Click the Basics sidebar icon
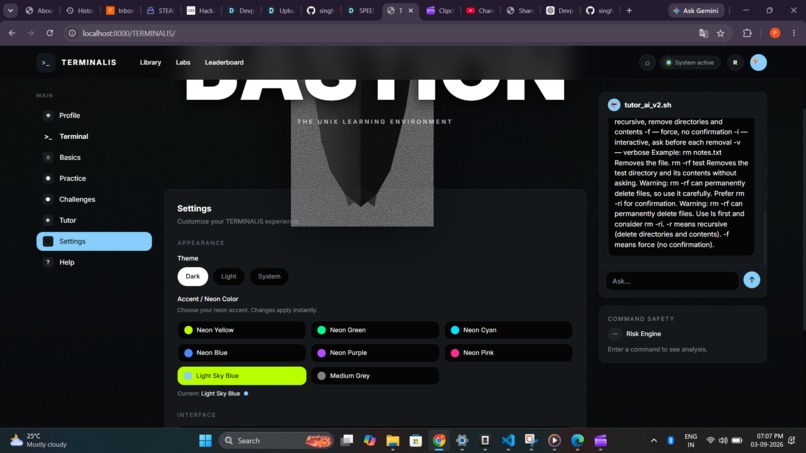The width and height of the screenshot is (806, 453). pos(48,158)
